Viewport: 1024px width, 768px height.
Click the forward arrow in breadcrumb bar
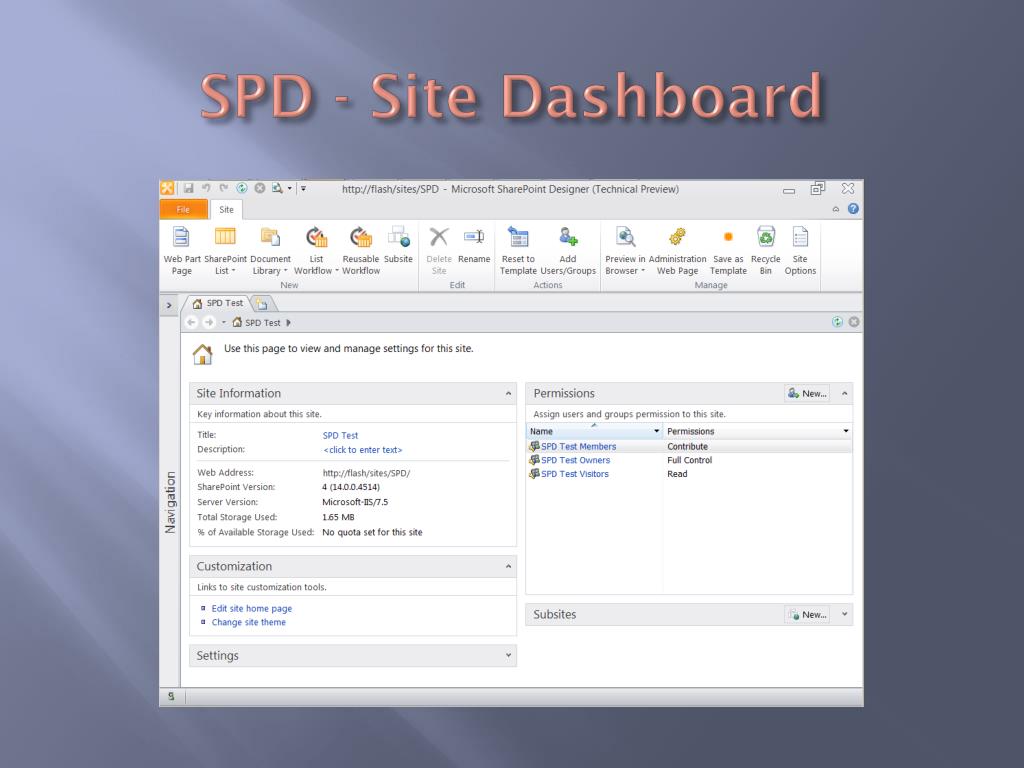(x=208, y=322)
